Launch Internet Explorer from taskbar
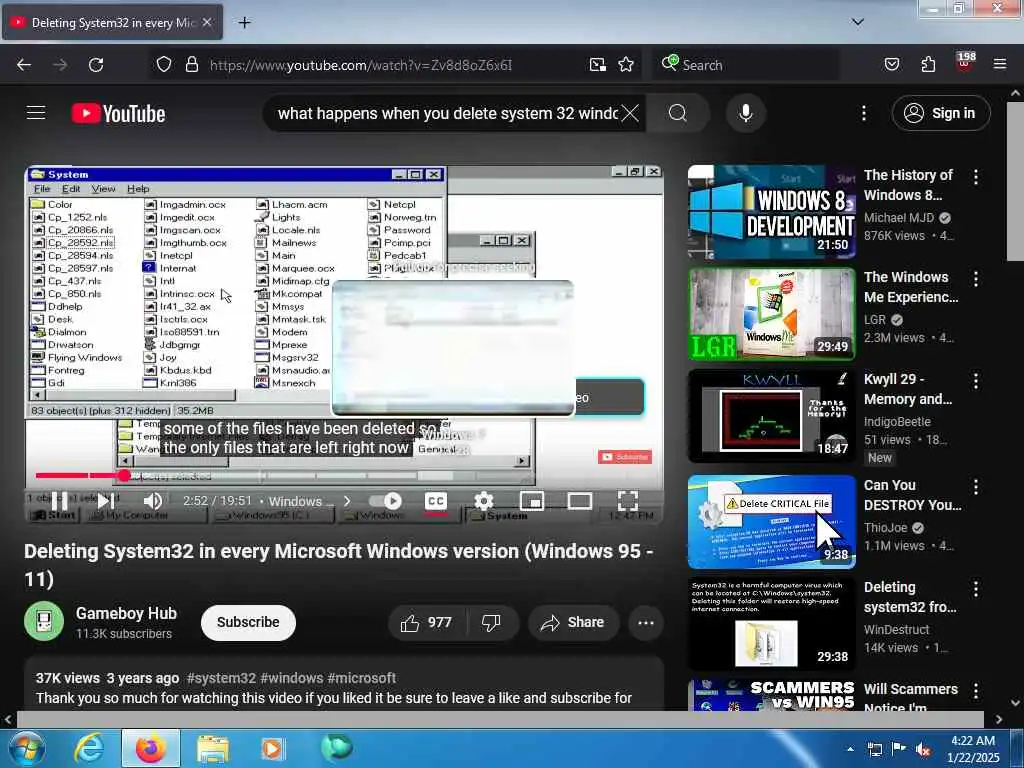This screenshot has height=768, width=1024. [x=89, y=748]
